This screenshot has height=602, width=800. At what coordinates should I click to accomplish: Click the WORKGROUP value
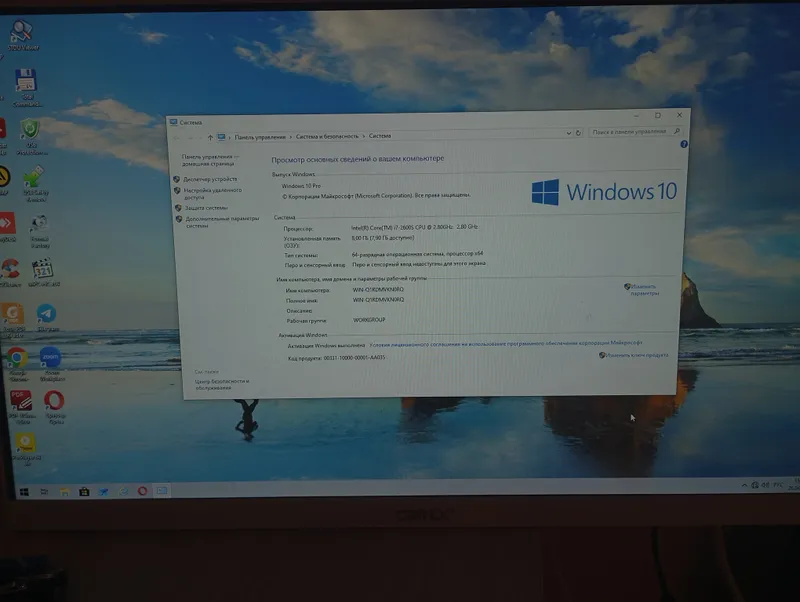click(369, 320)
